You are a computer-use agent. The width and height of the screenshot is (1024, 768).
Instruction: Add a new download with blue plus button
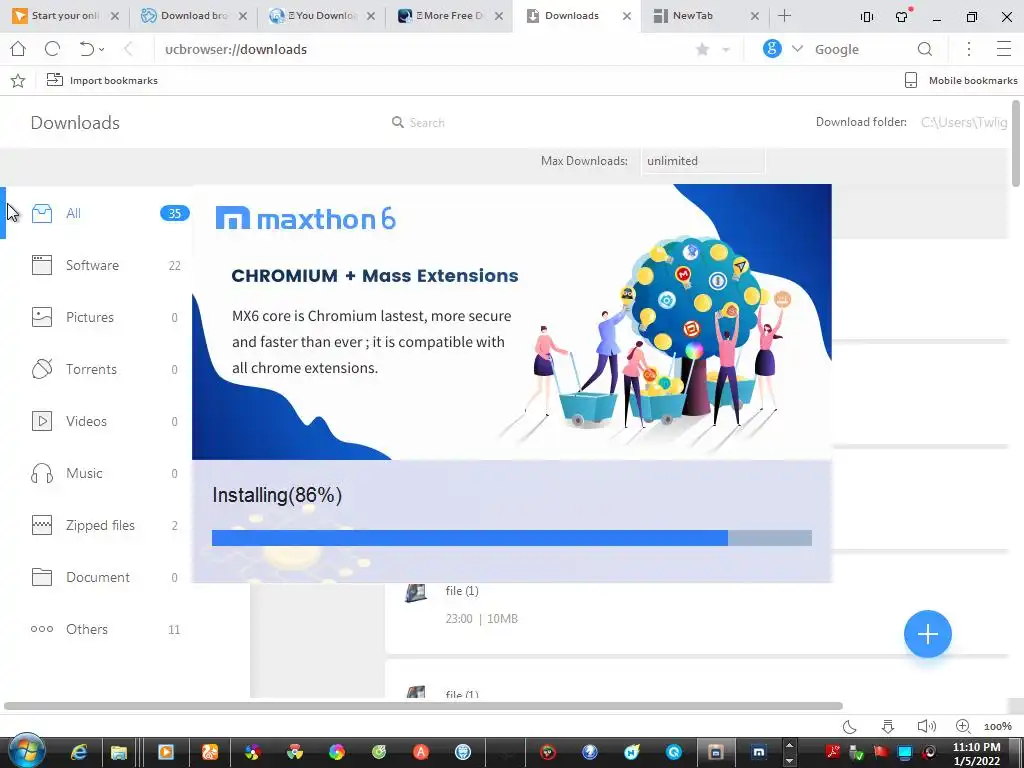click(x=927, y=634)
